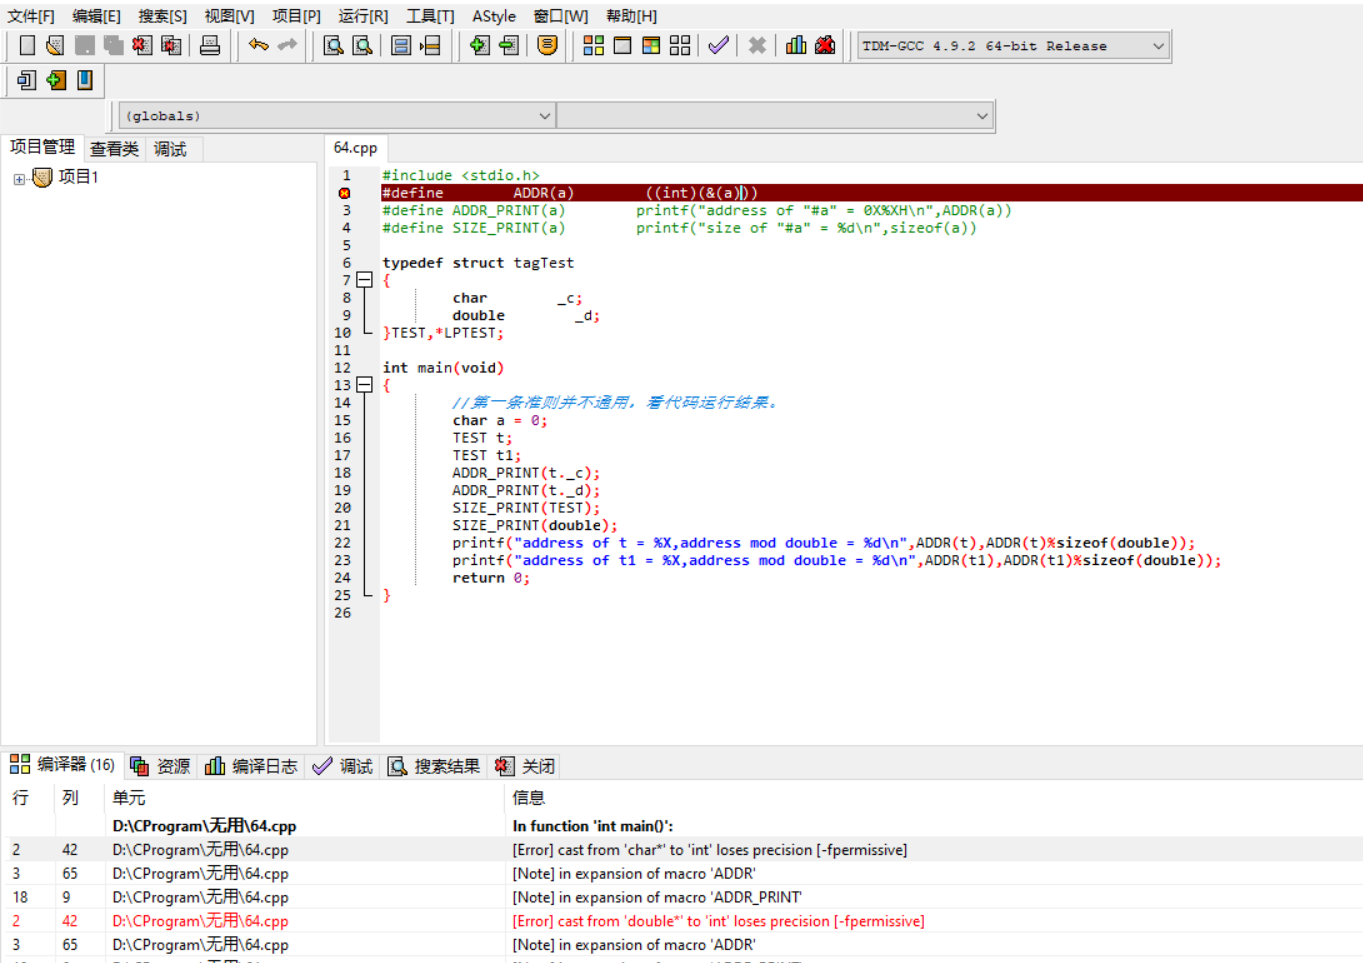This screenshot has height=963, width=1363.
Task: Click the breakpoint marker on line 2
Action: point(345,193)
